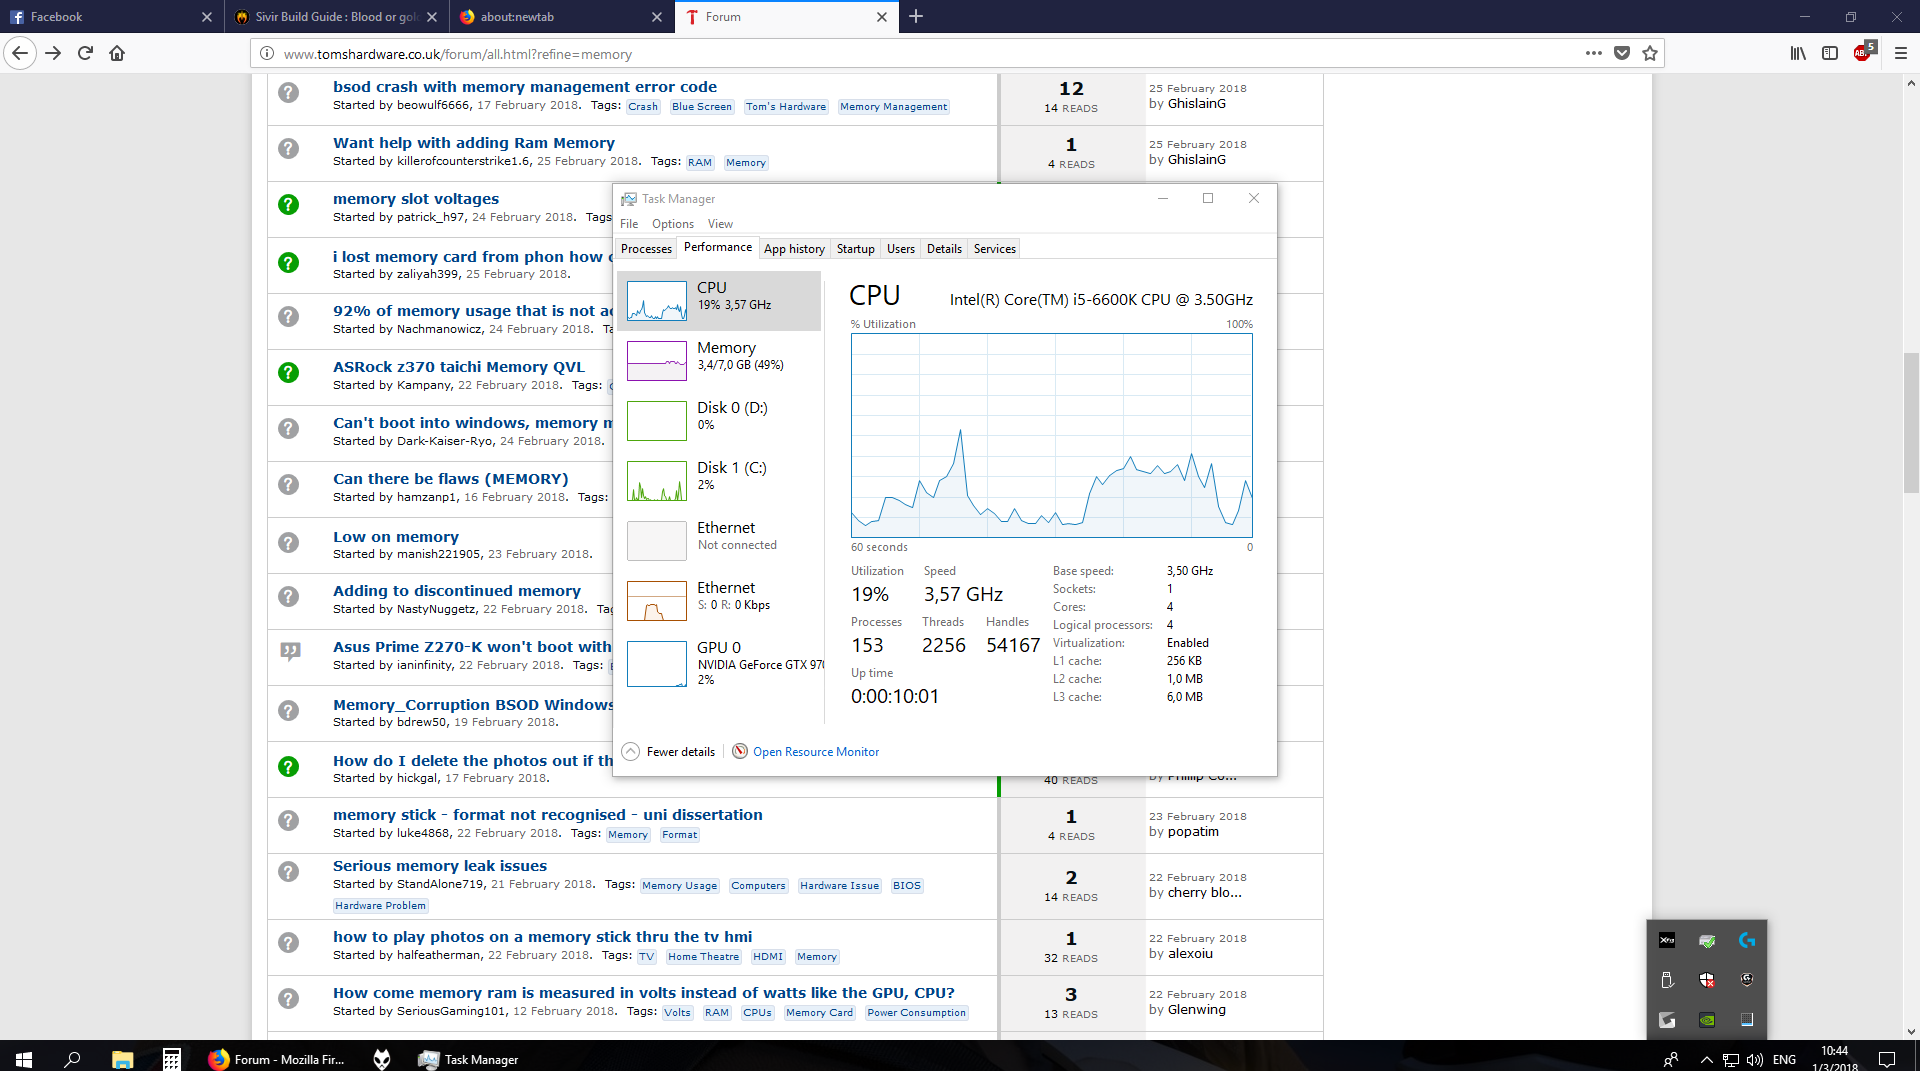Show the Firefox sidebar
1920x1071 pixels.
pos(1830,53)
